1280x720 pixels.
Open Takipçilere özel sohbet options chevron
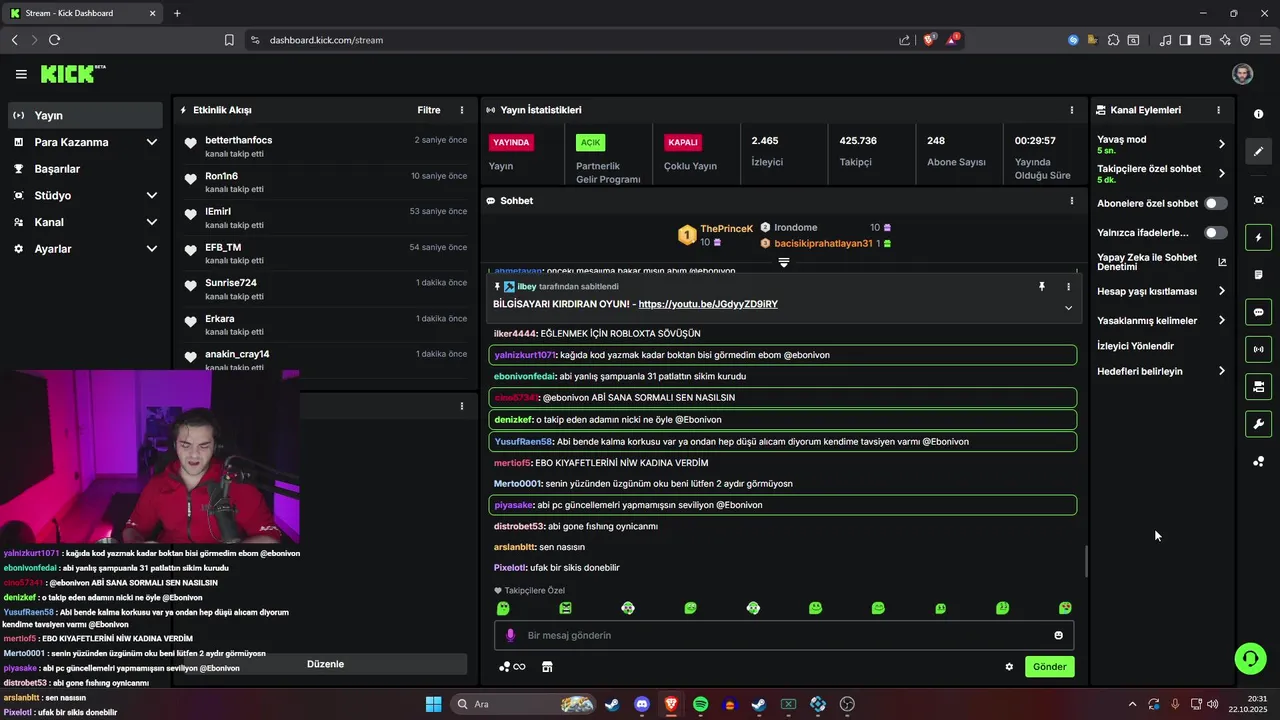tap(1221, 173)
